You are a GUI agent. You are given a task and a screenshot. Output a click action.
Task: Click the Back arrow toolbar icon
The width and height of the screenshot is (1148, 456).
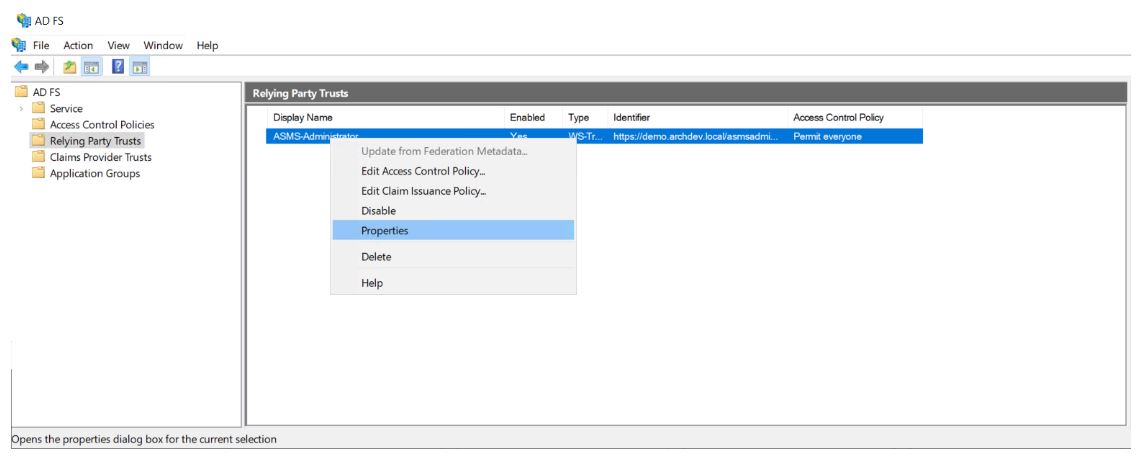19,67
